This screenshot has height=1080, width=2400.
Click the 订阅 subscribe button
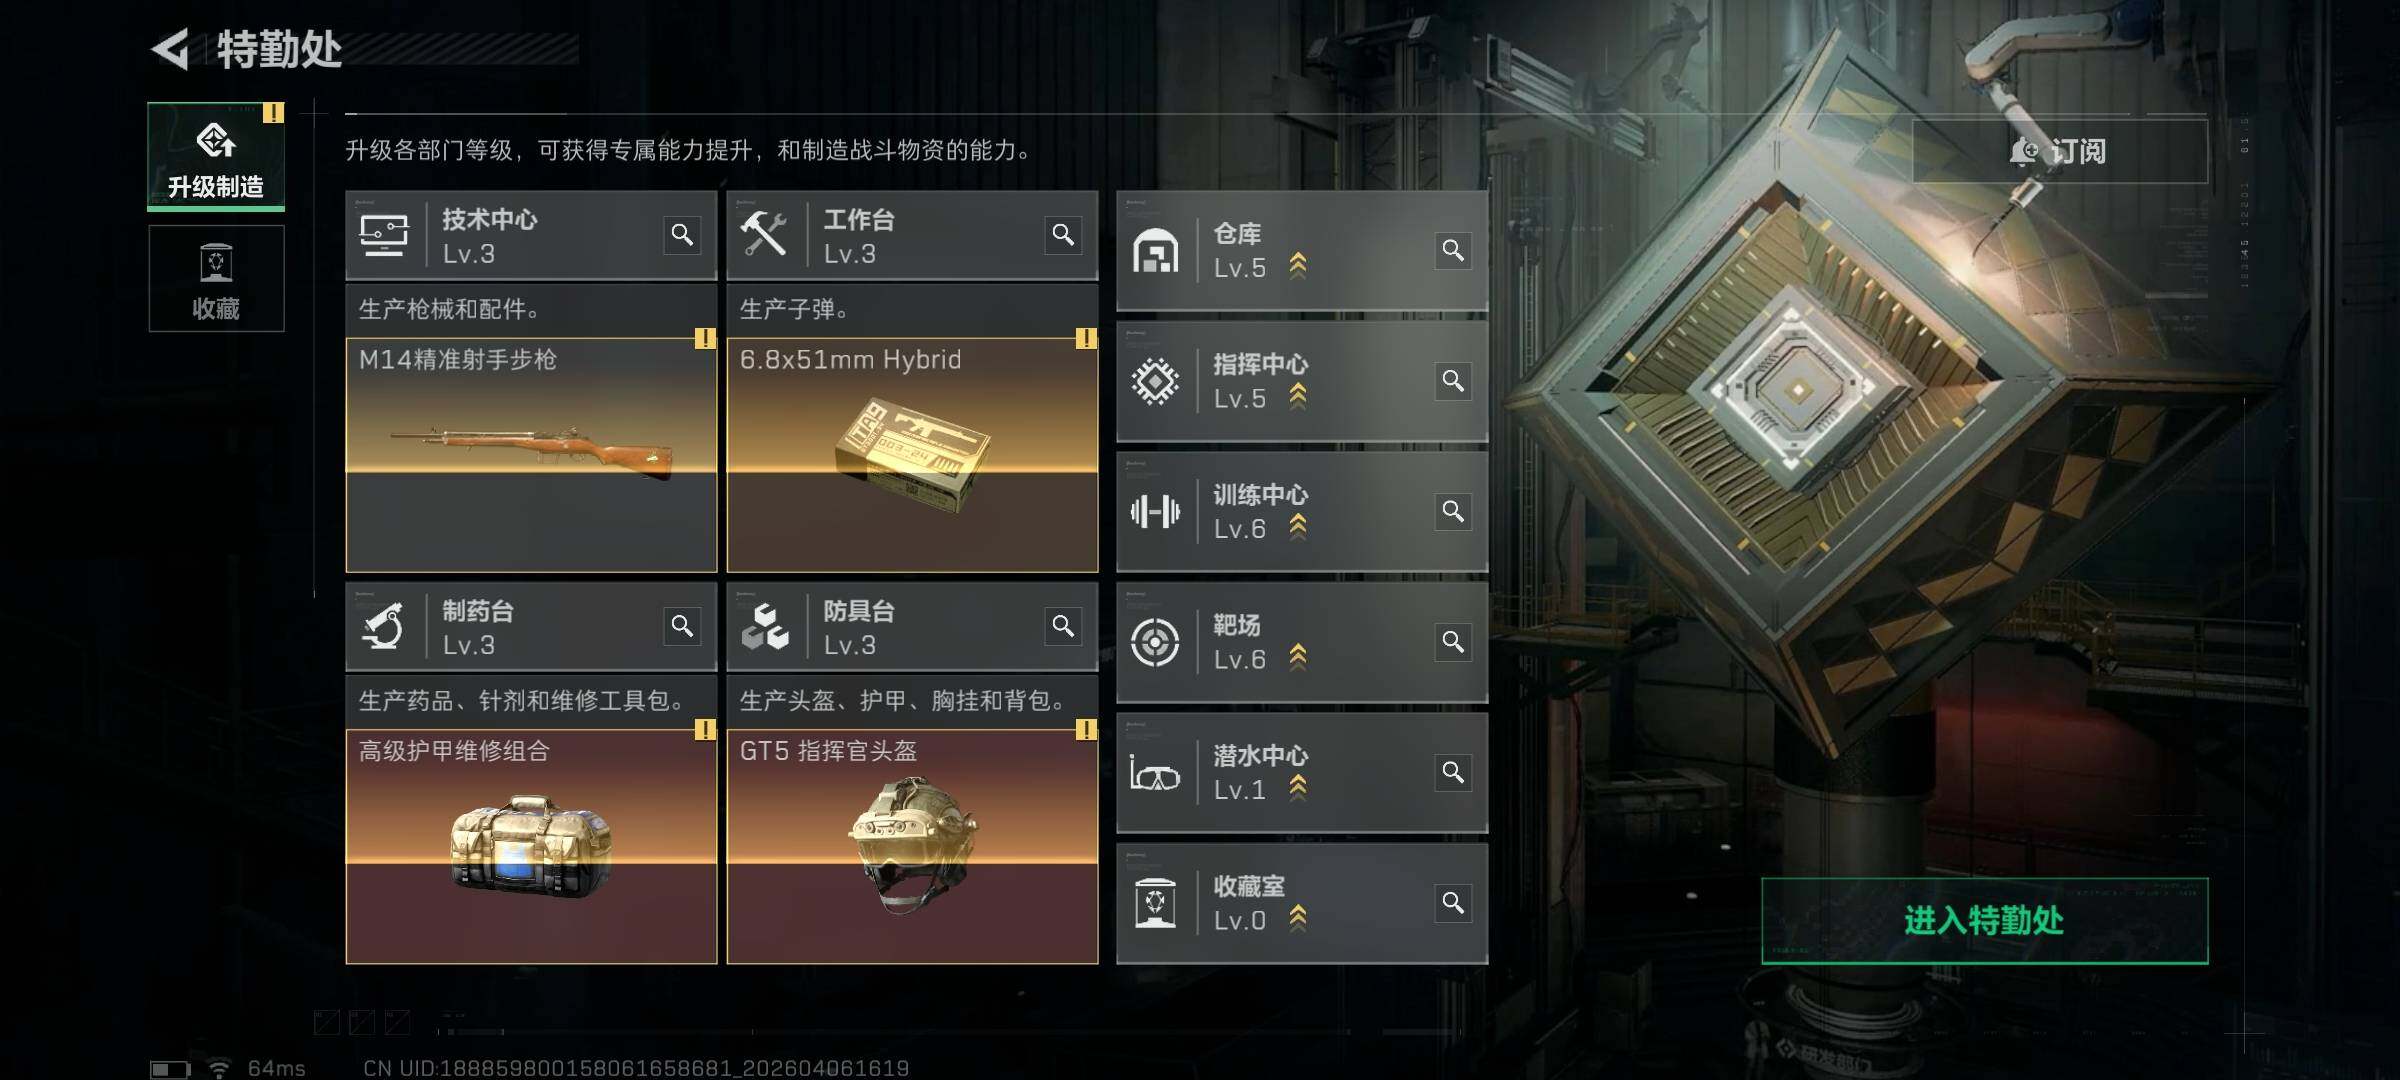tap(2059, 151)
